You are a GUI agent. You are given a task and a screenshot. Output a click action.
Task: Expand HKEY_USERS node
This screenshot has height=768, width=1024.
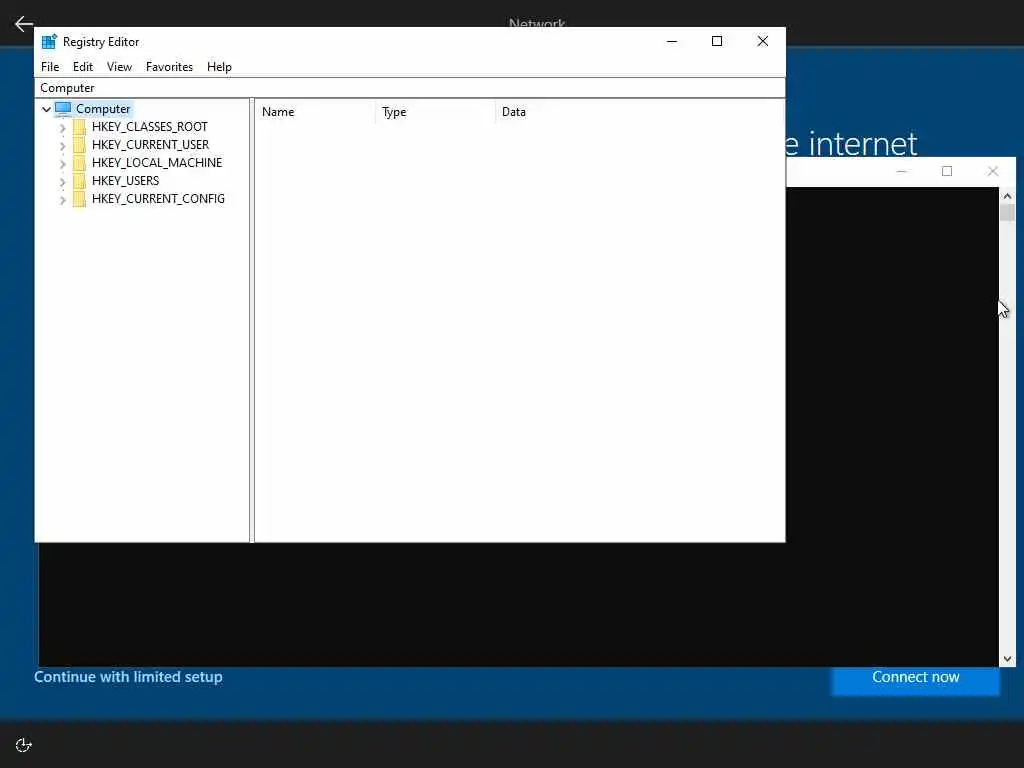coord(63,182)
